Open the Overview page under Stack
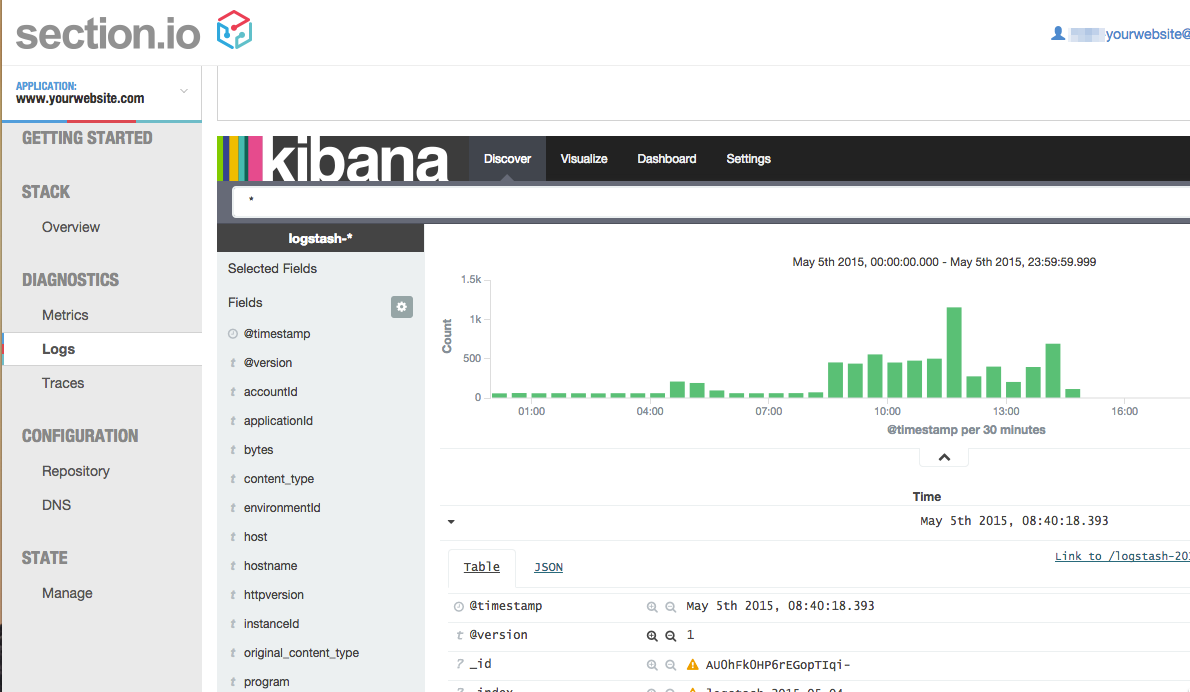Screen dimensions: 1190x692 click(x=71, y=227)
